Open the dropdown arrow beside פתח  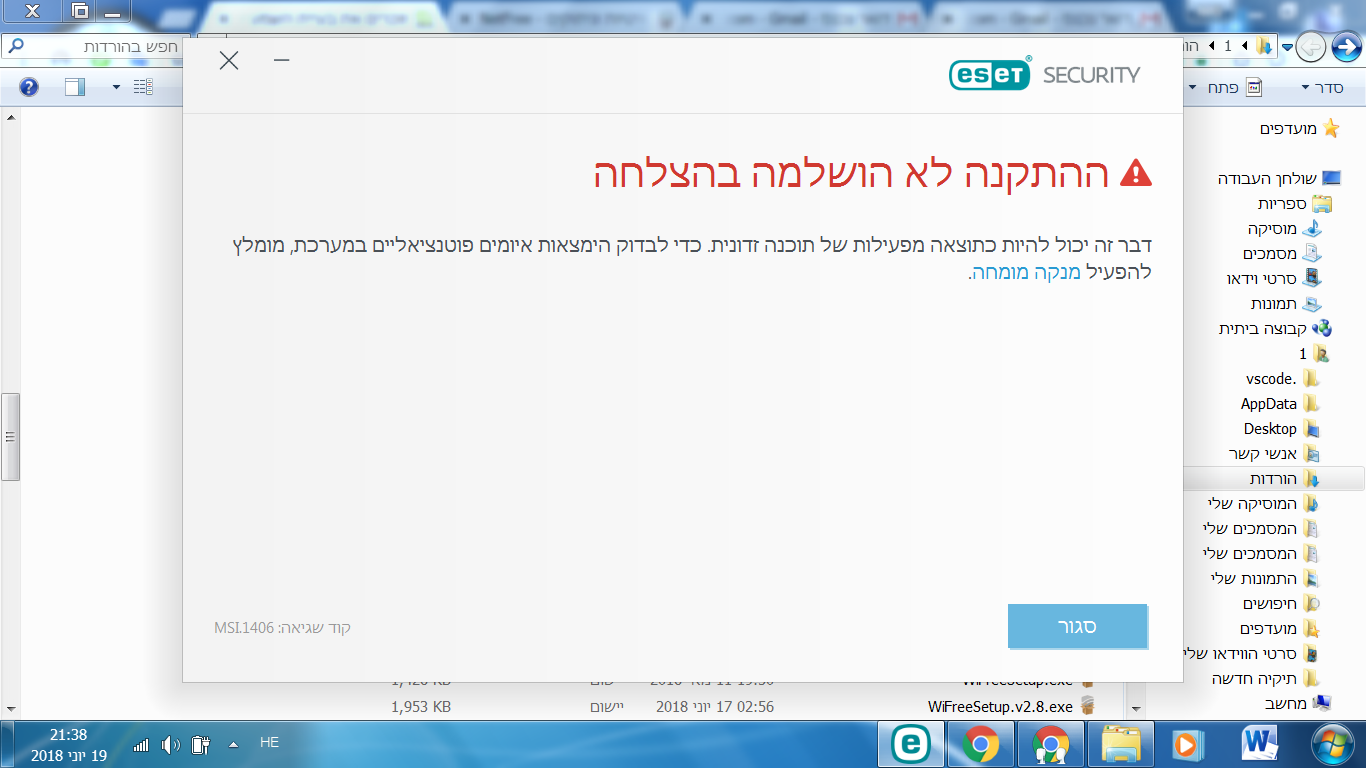pyautogui.click(x=1192, y=88)
